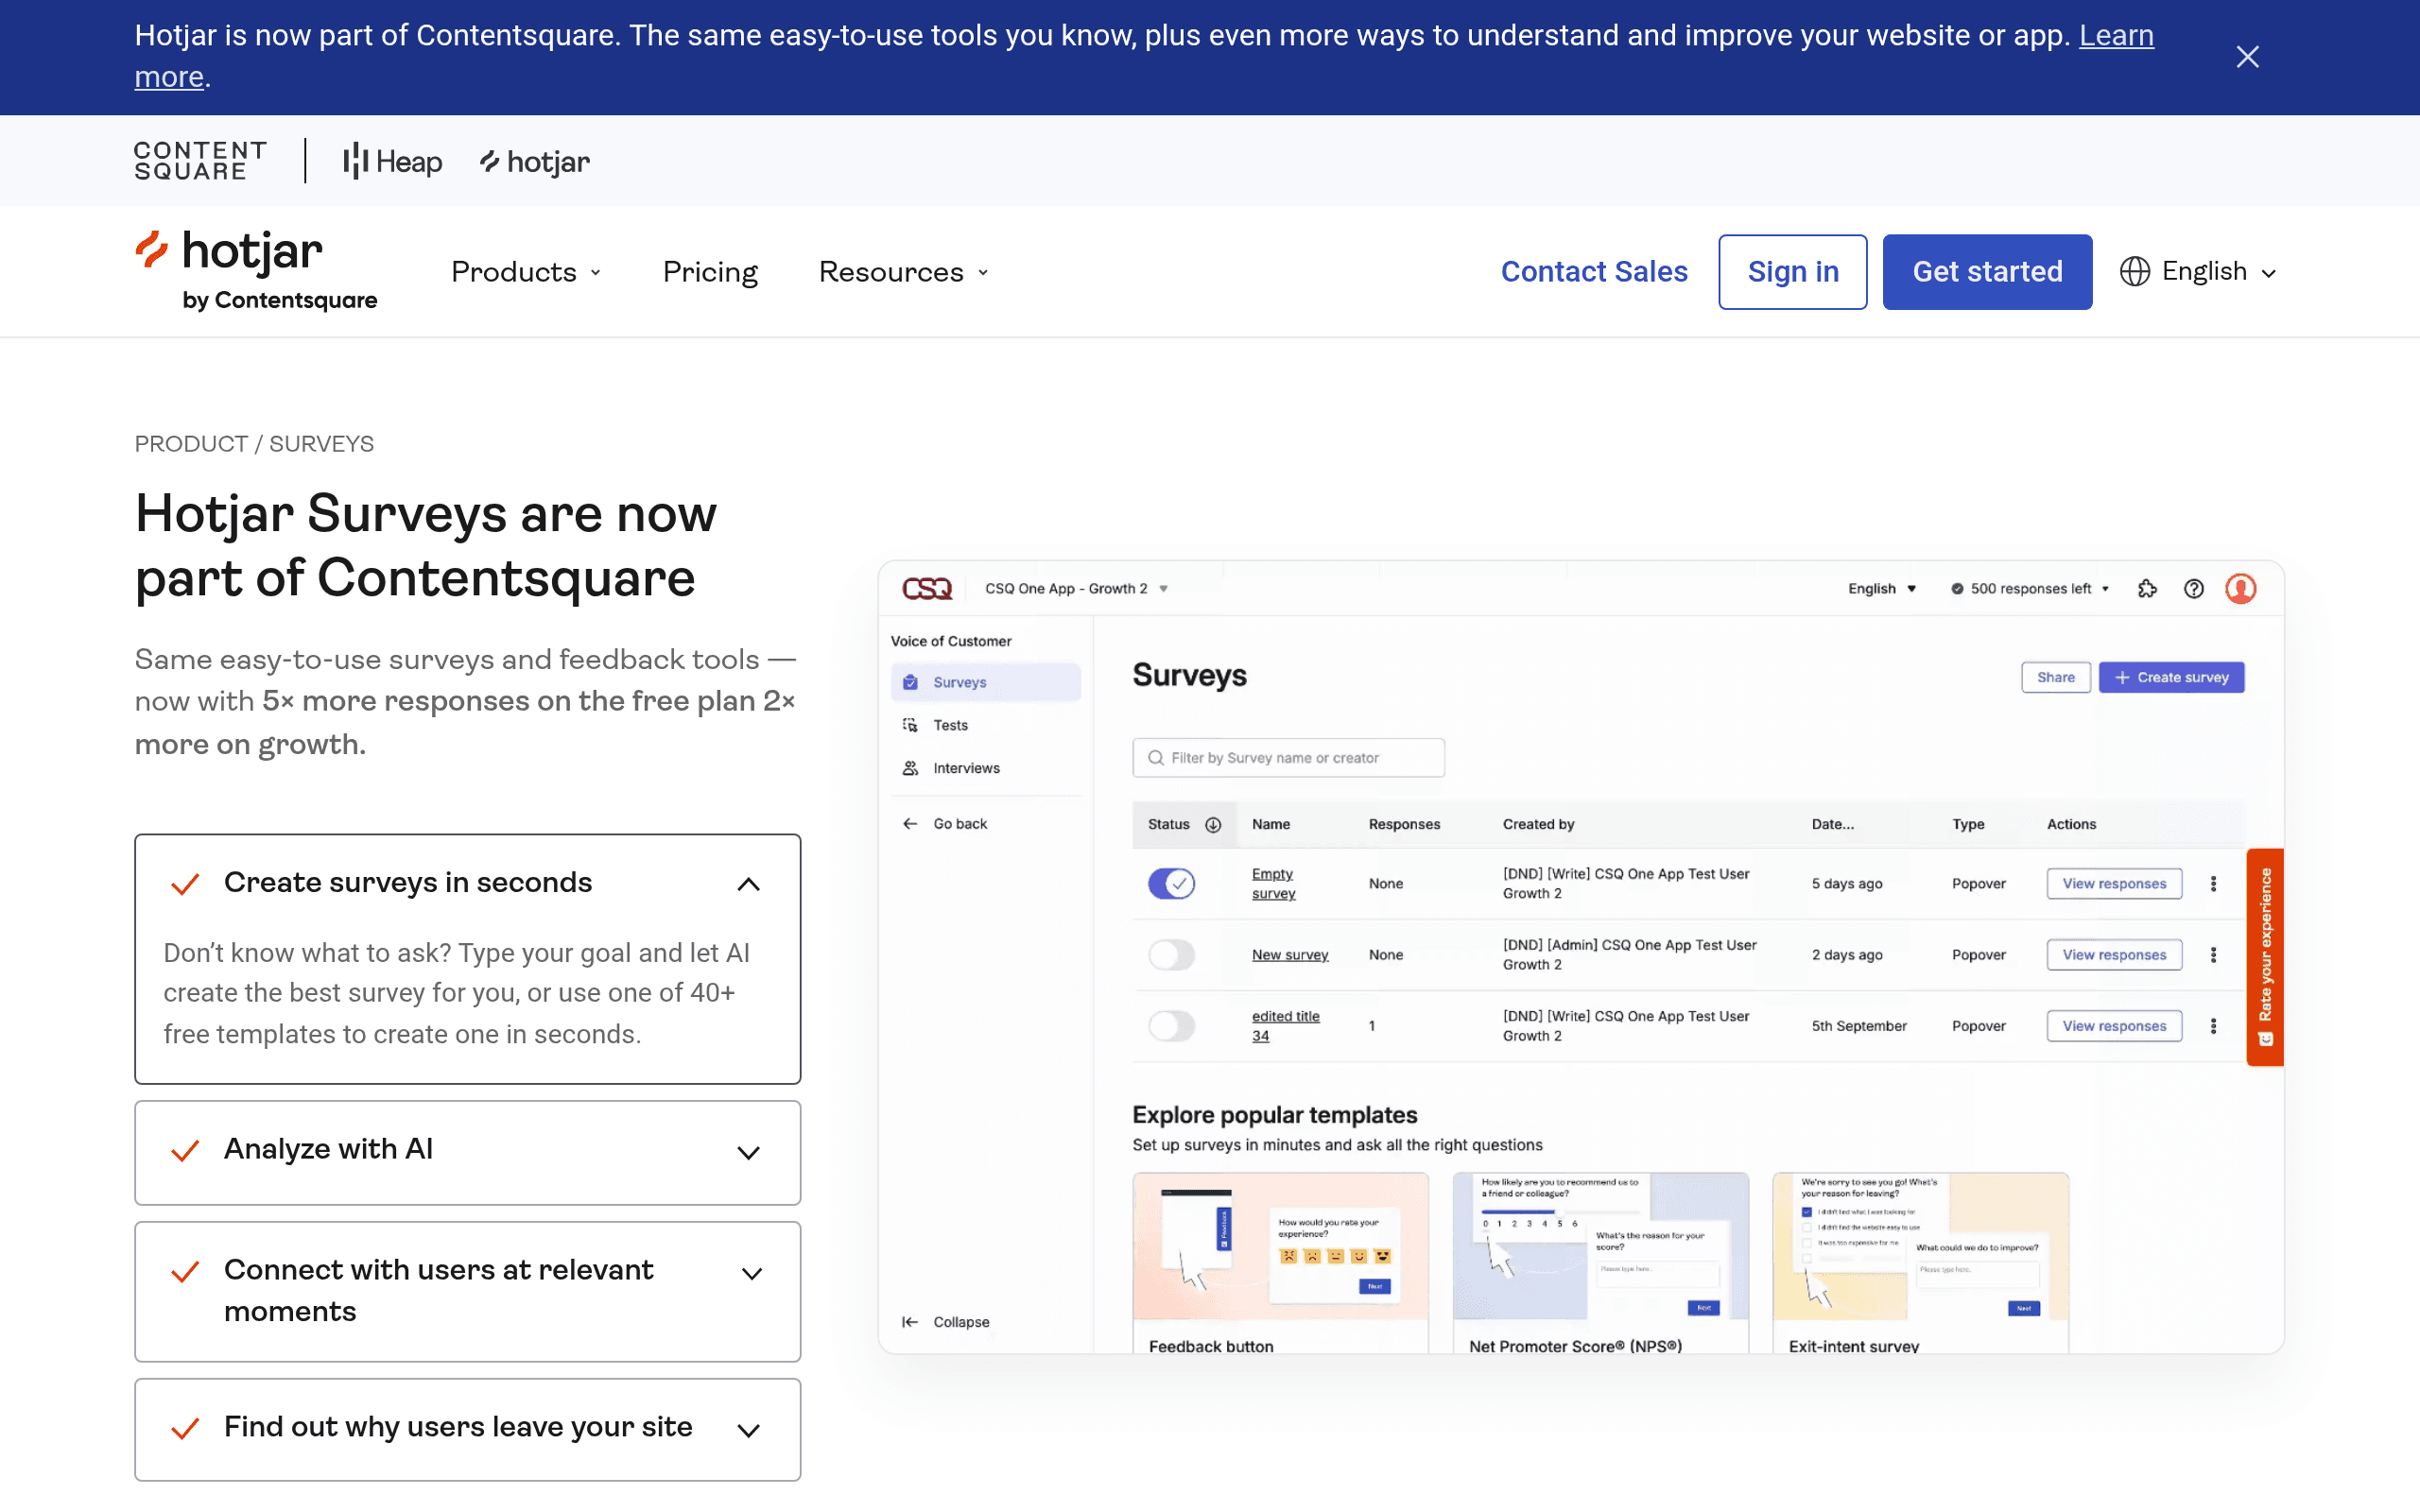2420x1512 pixels.
Task: Click the Contact Sales link
Action: 1594,272
